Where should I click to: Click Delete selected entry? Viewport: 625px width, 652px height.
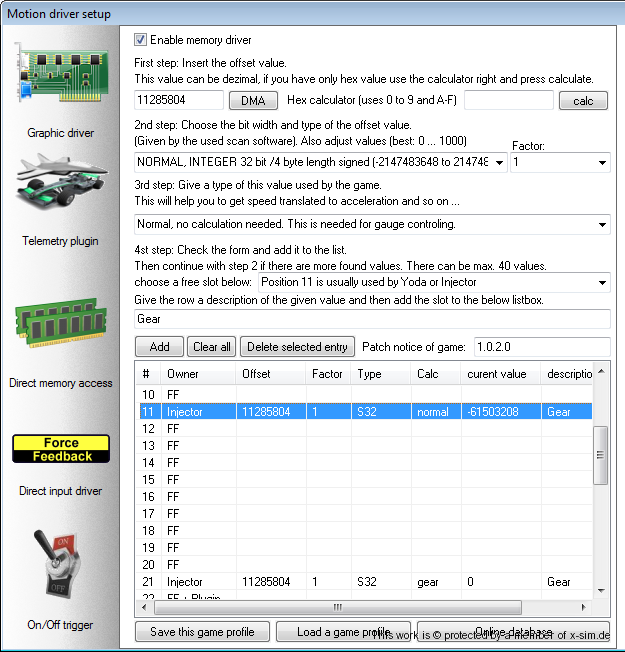pos(297,347)
